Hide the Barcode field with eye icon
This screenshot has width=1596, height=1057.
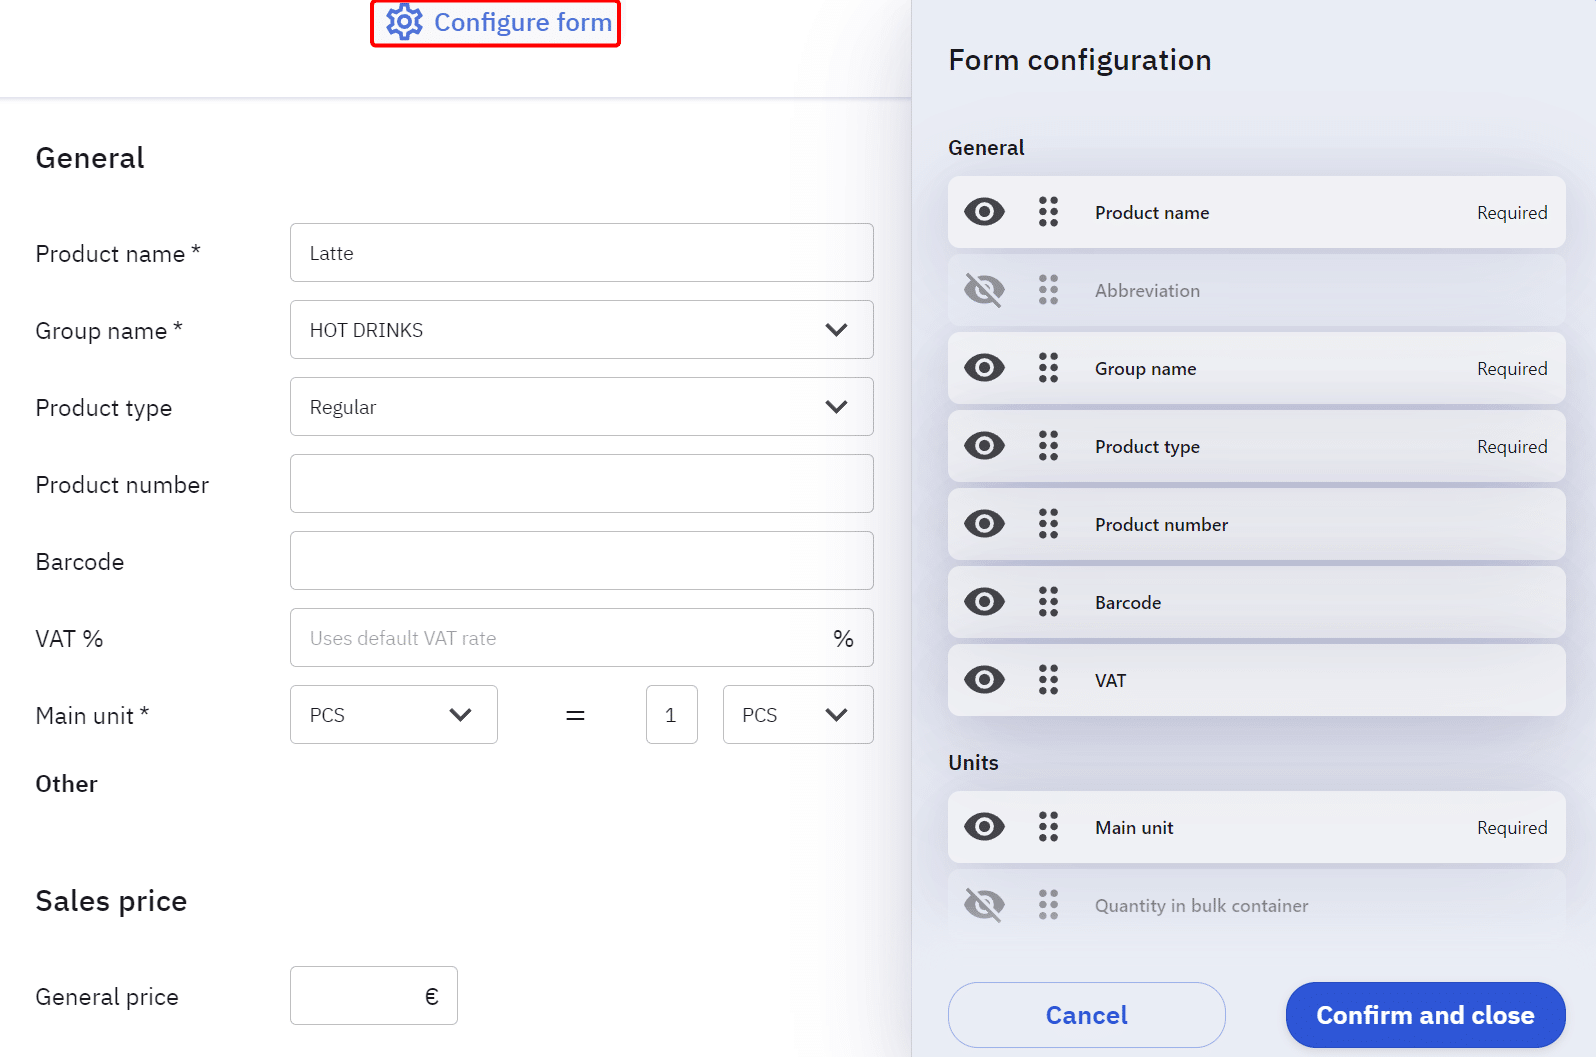[984, 602]
